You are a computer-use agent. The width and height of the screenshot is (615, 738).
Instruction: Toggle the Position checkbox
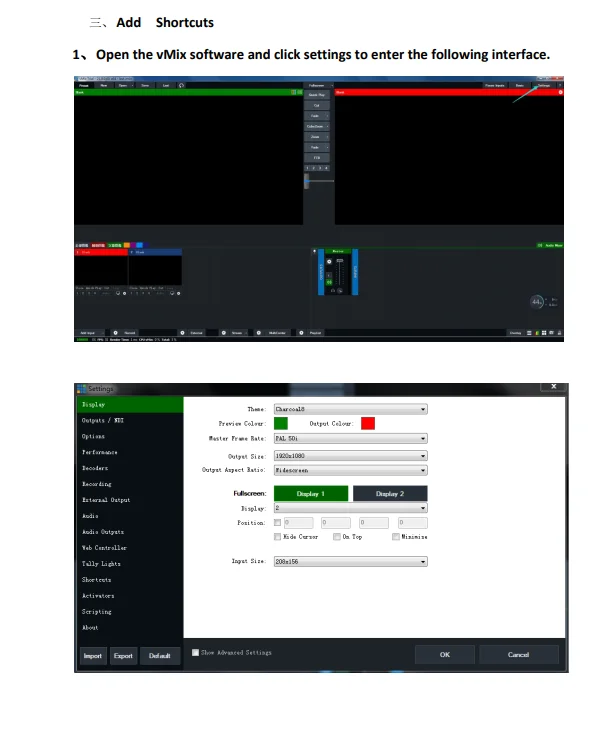pos(278,522)
